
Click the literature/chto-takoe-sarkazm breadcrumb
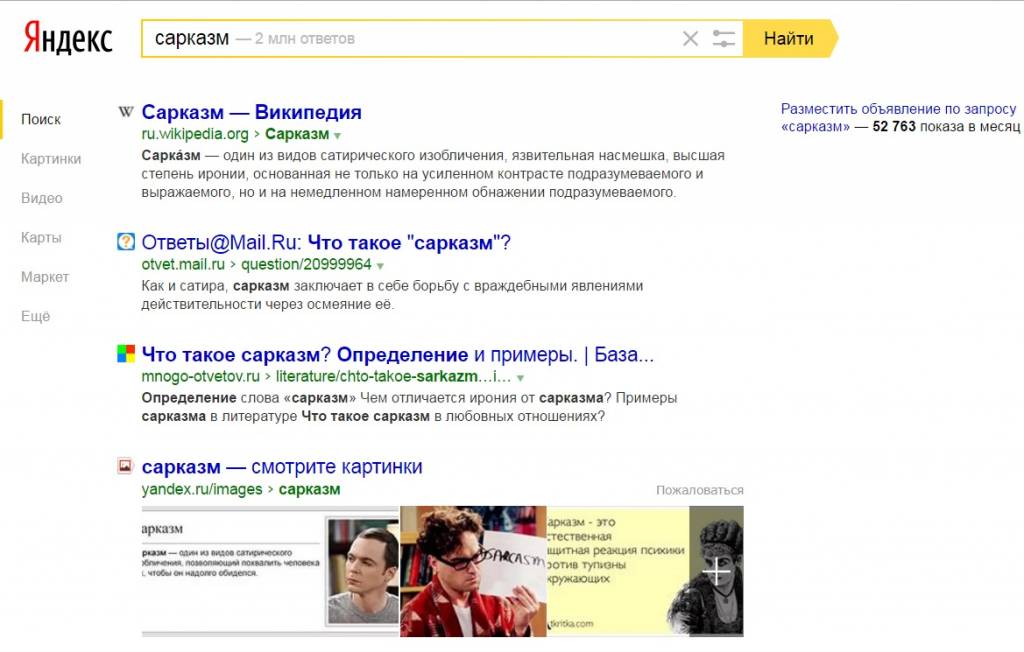[x=393, y=377]
